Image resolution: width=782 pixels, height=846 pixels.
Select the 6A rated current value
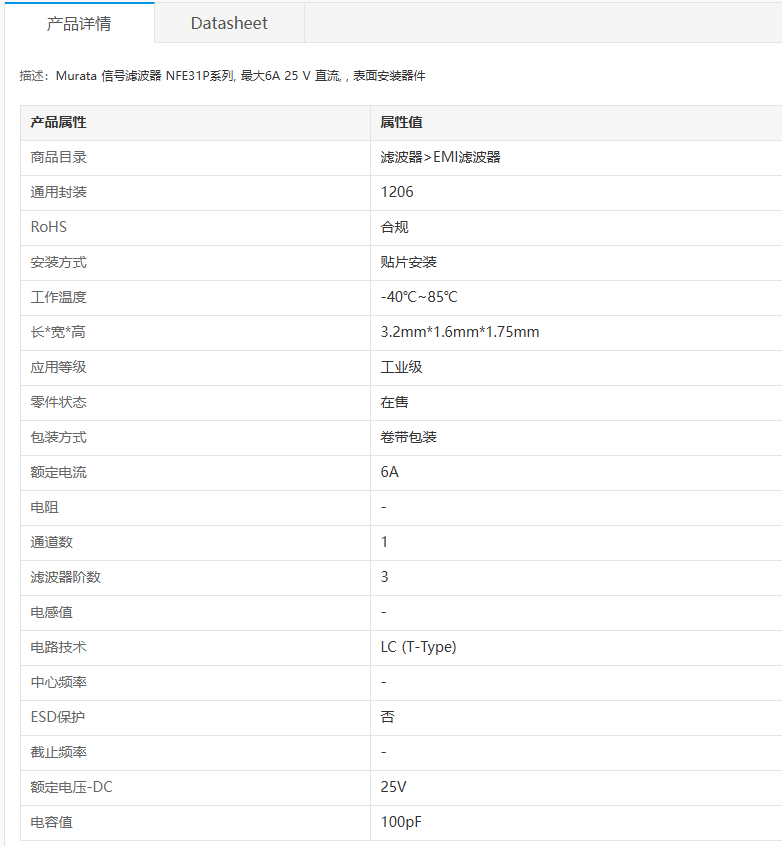pos(389,472)
